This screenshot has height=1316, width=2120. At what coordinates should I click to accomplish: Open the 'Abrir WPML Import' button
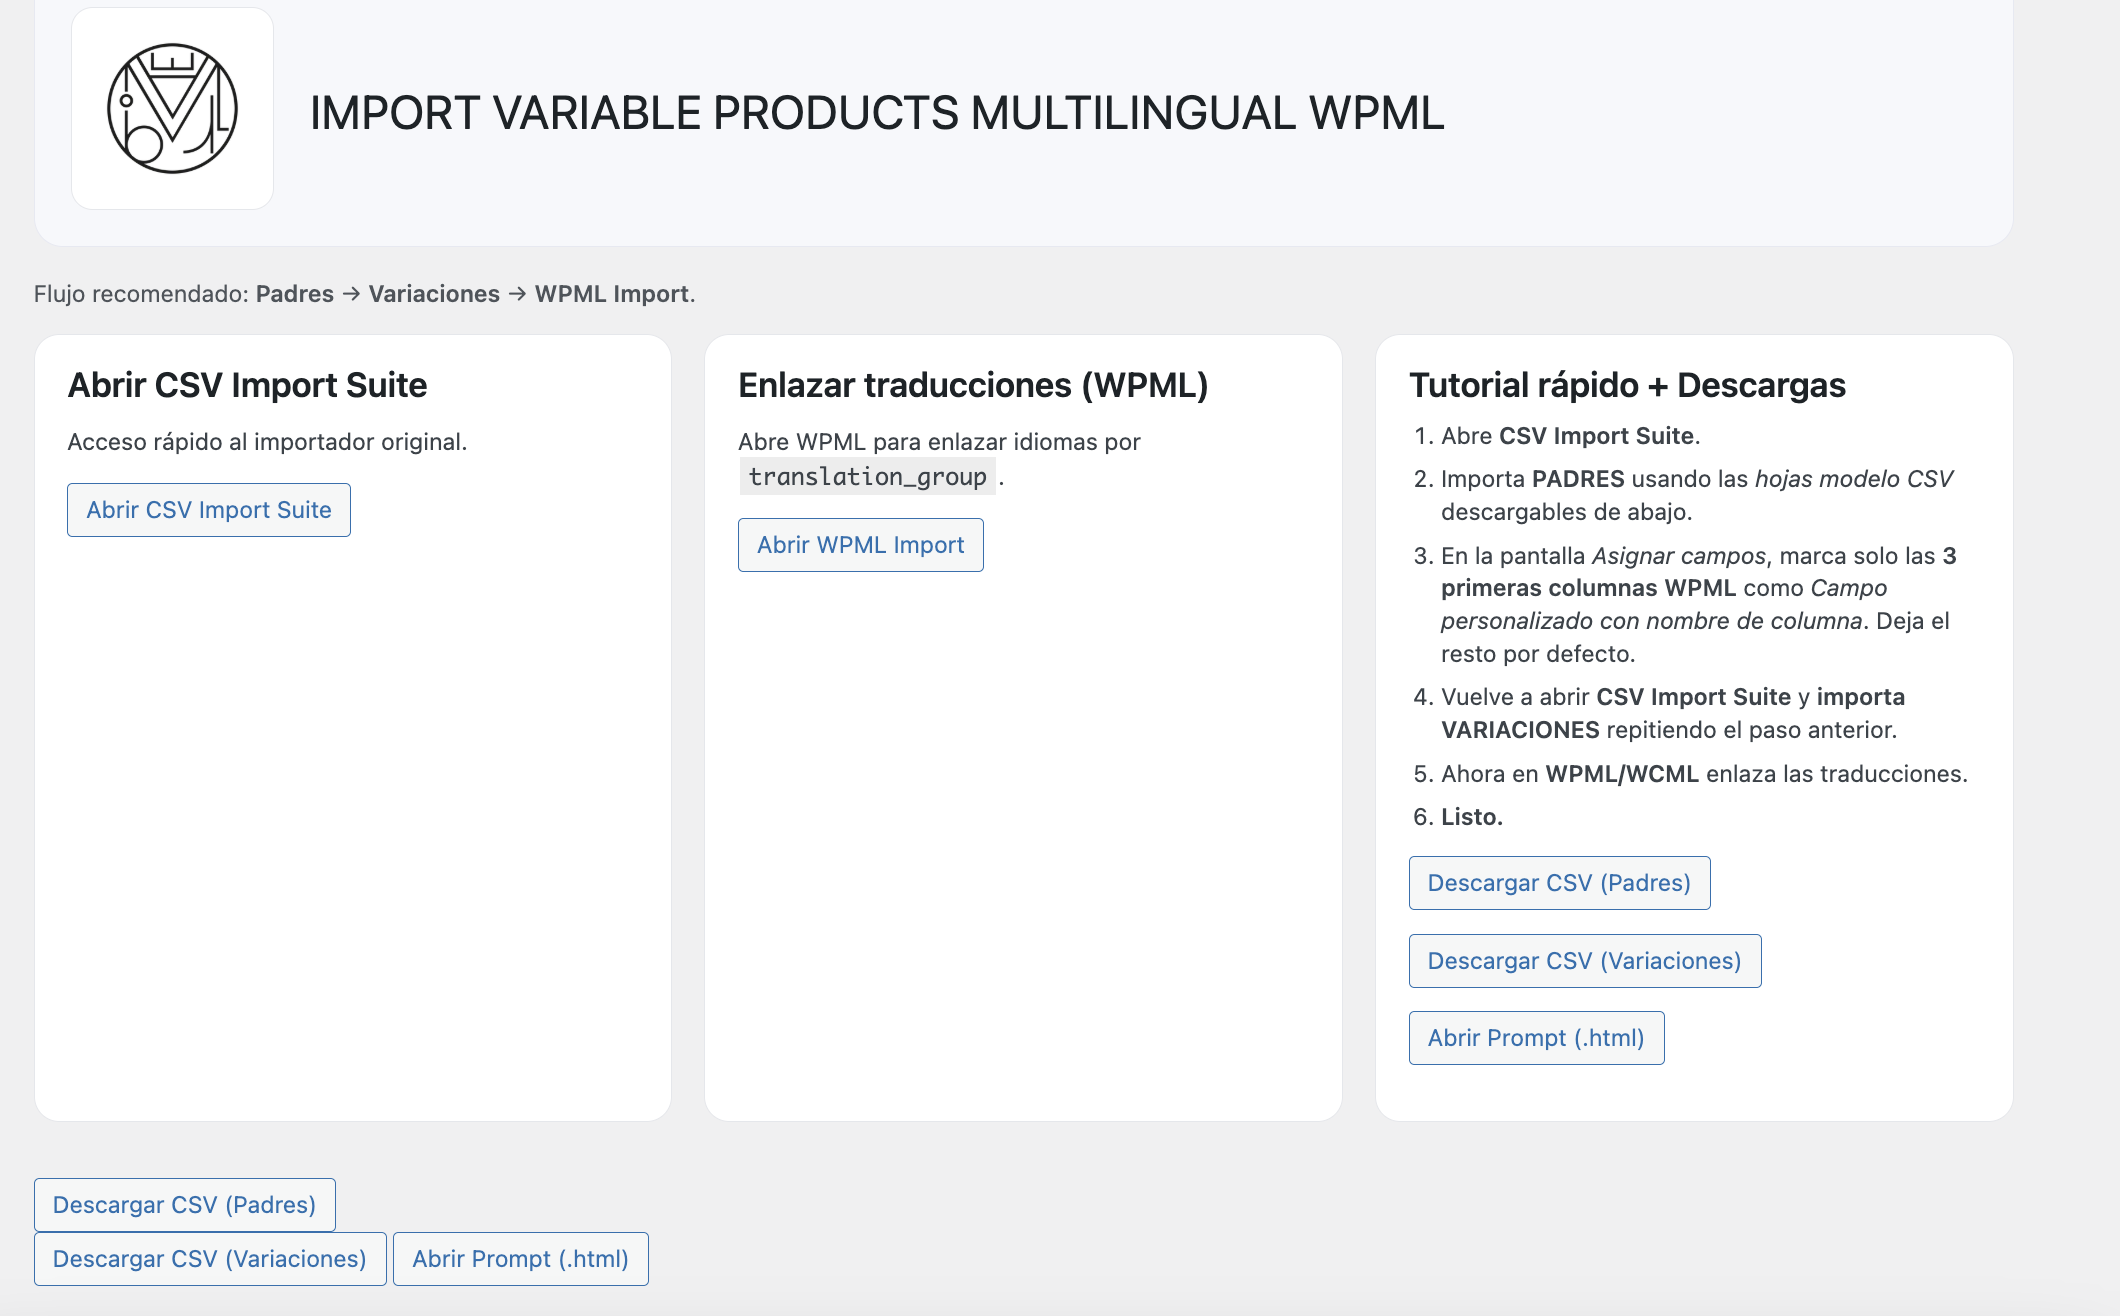(861, 545)
